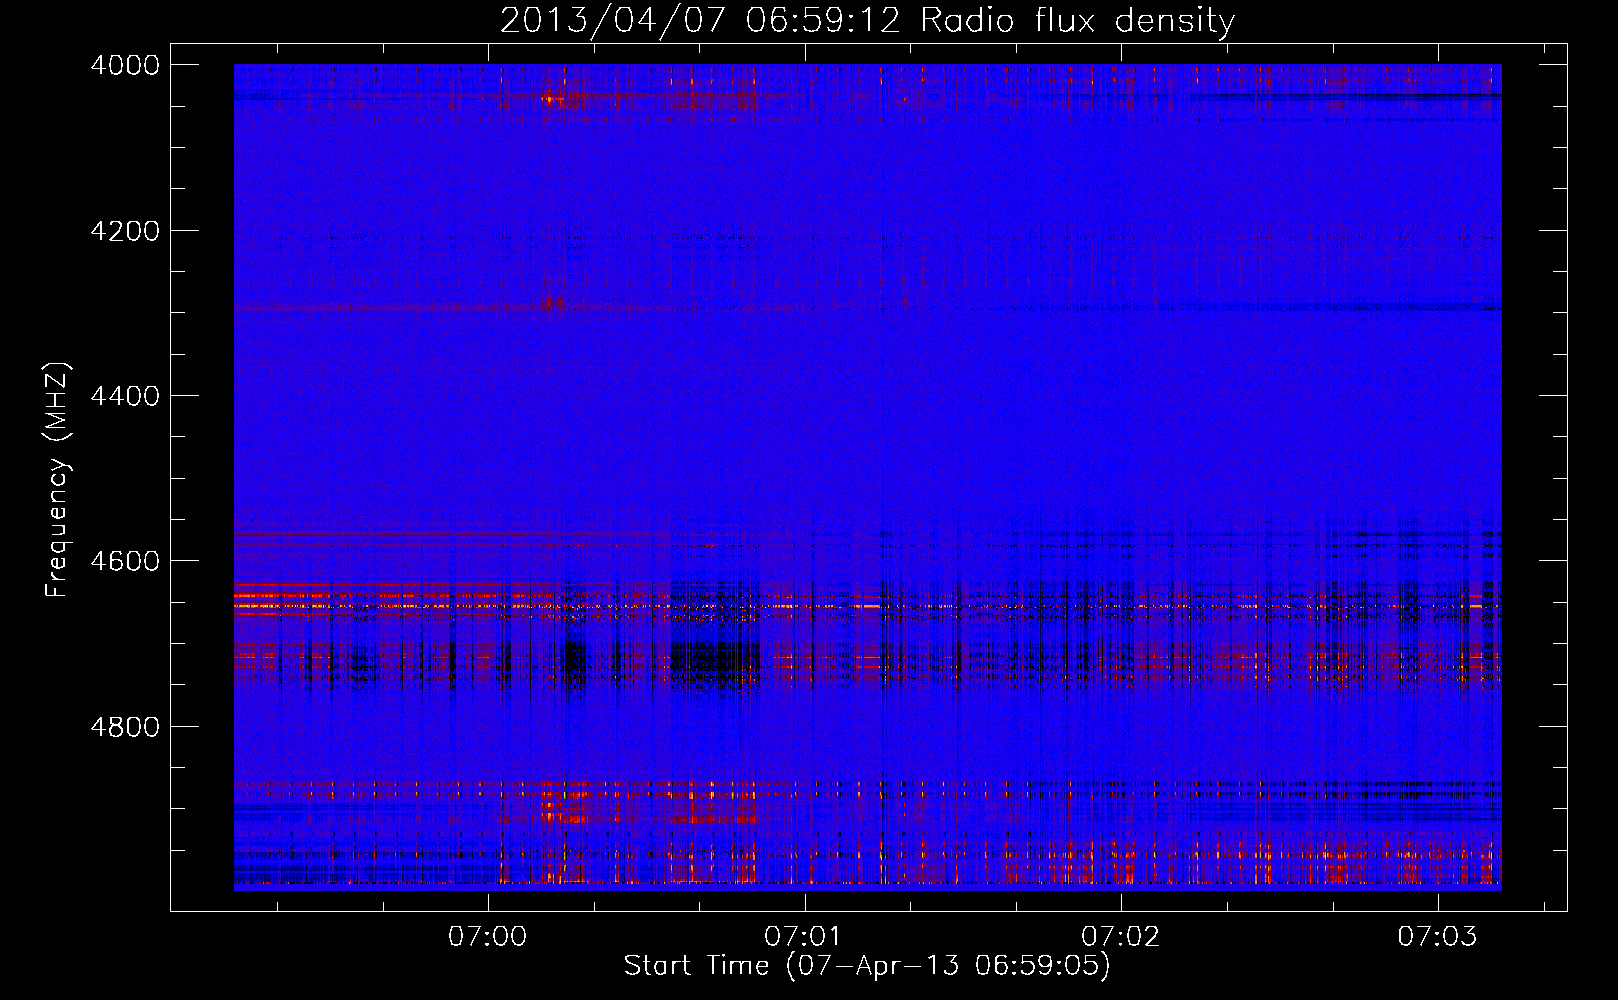This screenshot has width=1618, height=1000.
Task: Select the 4800 frequency tick label
Action: (125, 727)
